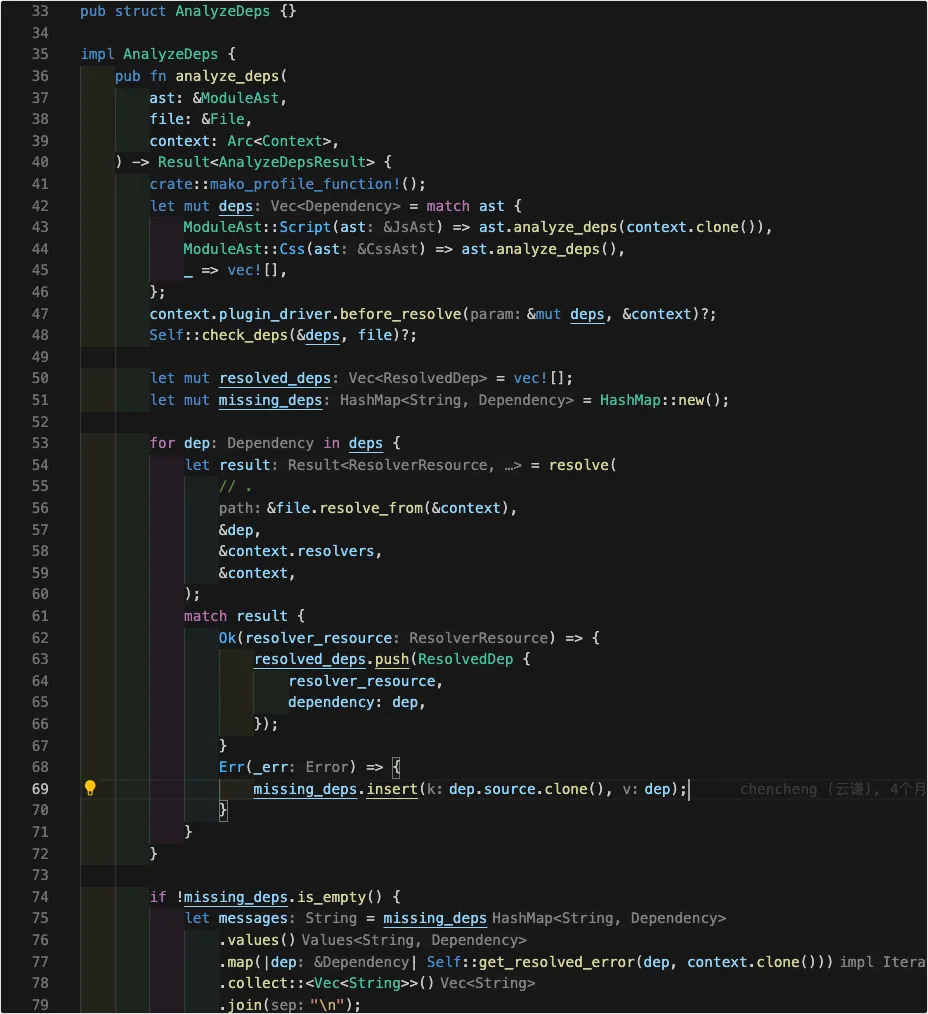This screenshot has height=1014, width=928.
Task: Click the resolve( function call on line 54
Action: tap(583, 465)
